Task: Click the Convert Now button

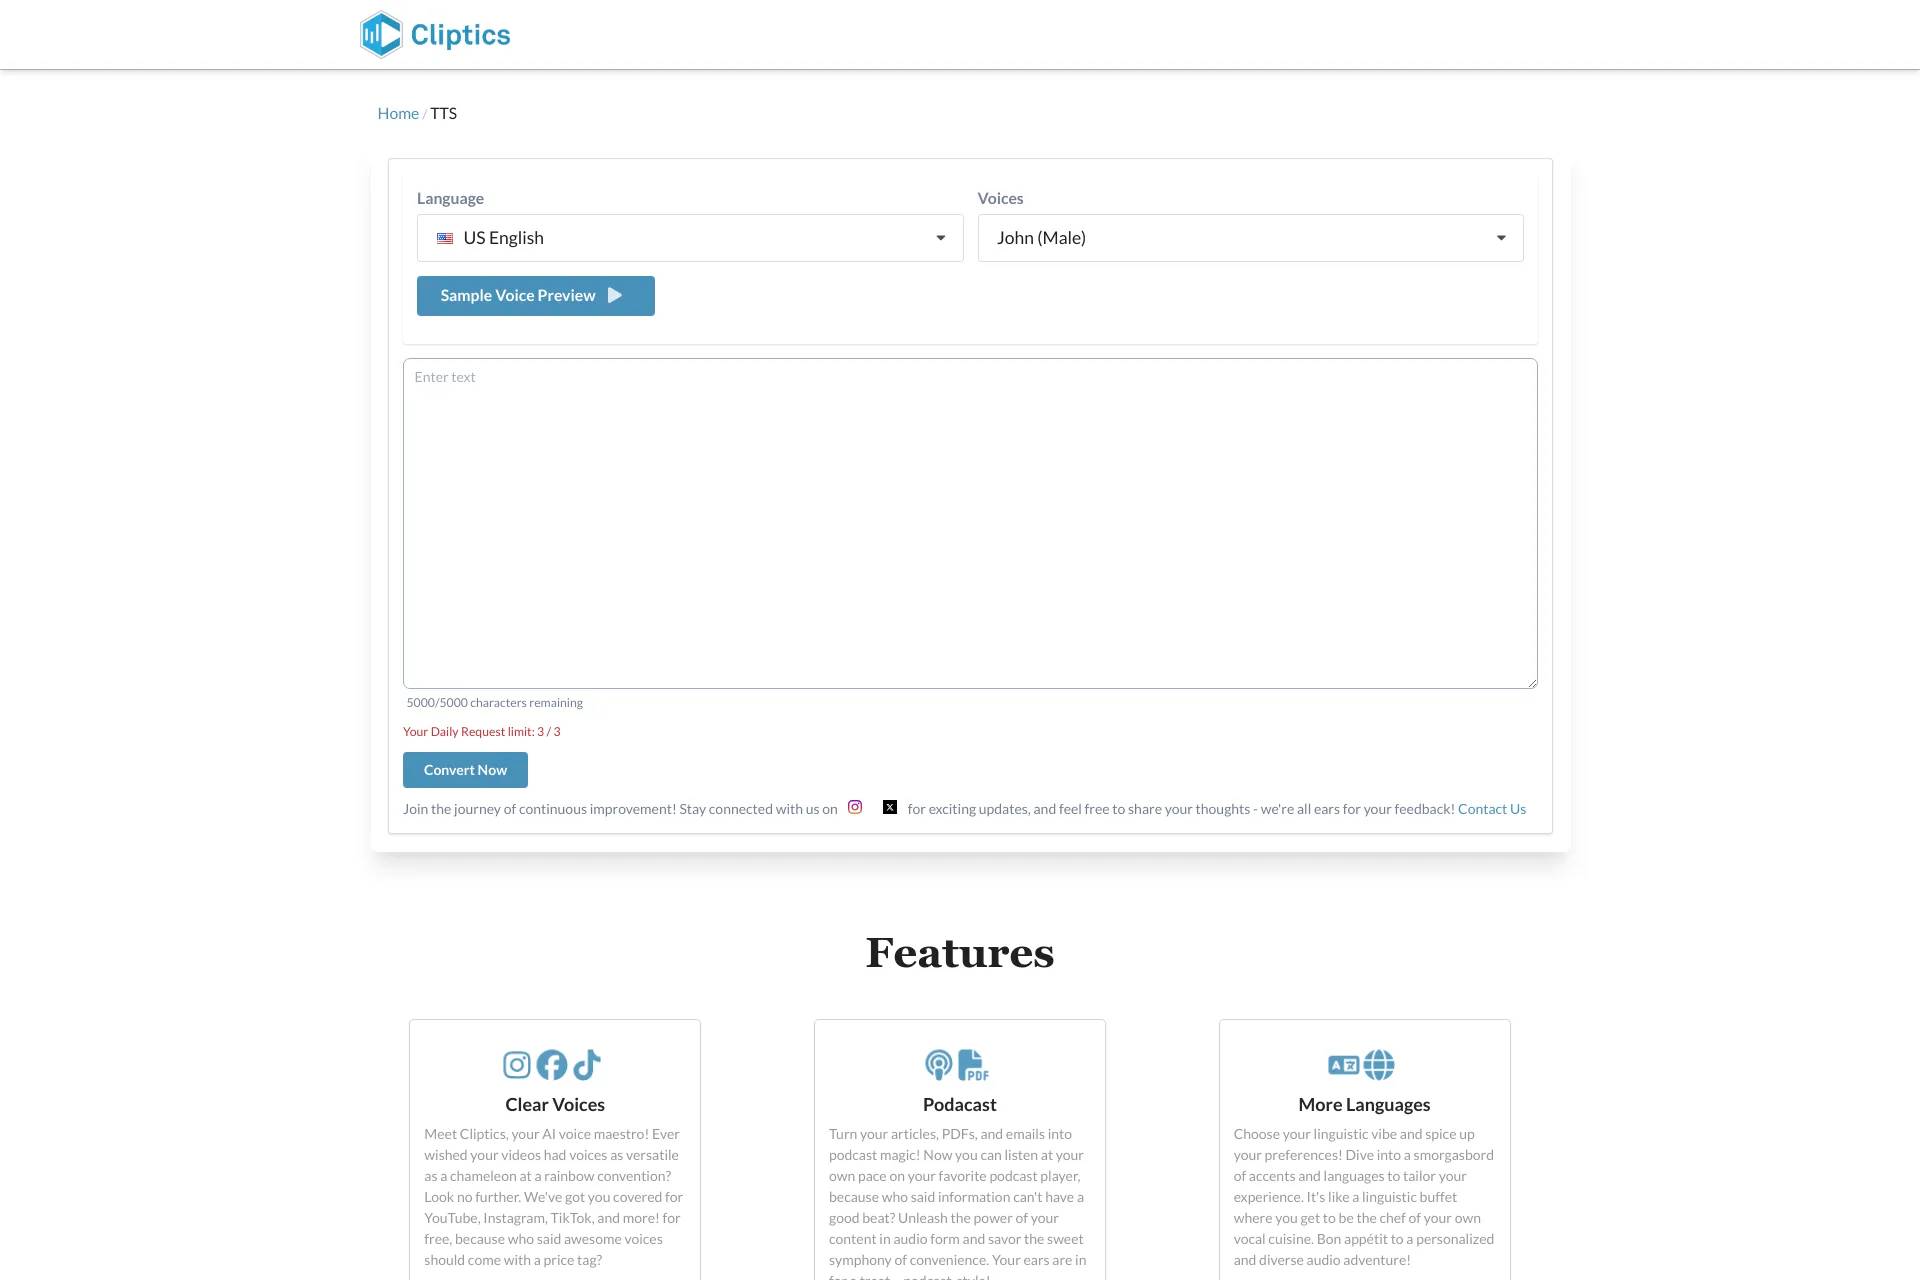Action: point(464,769)
